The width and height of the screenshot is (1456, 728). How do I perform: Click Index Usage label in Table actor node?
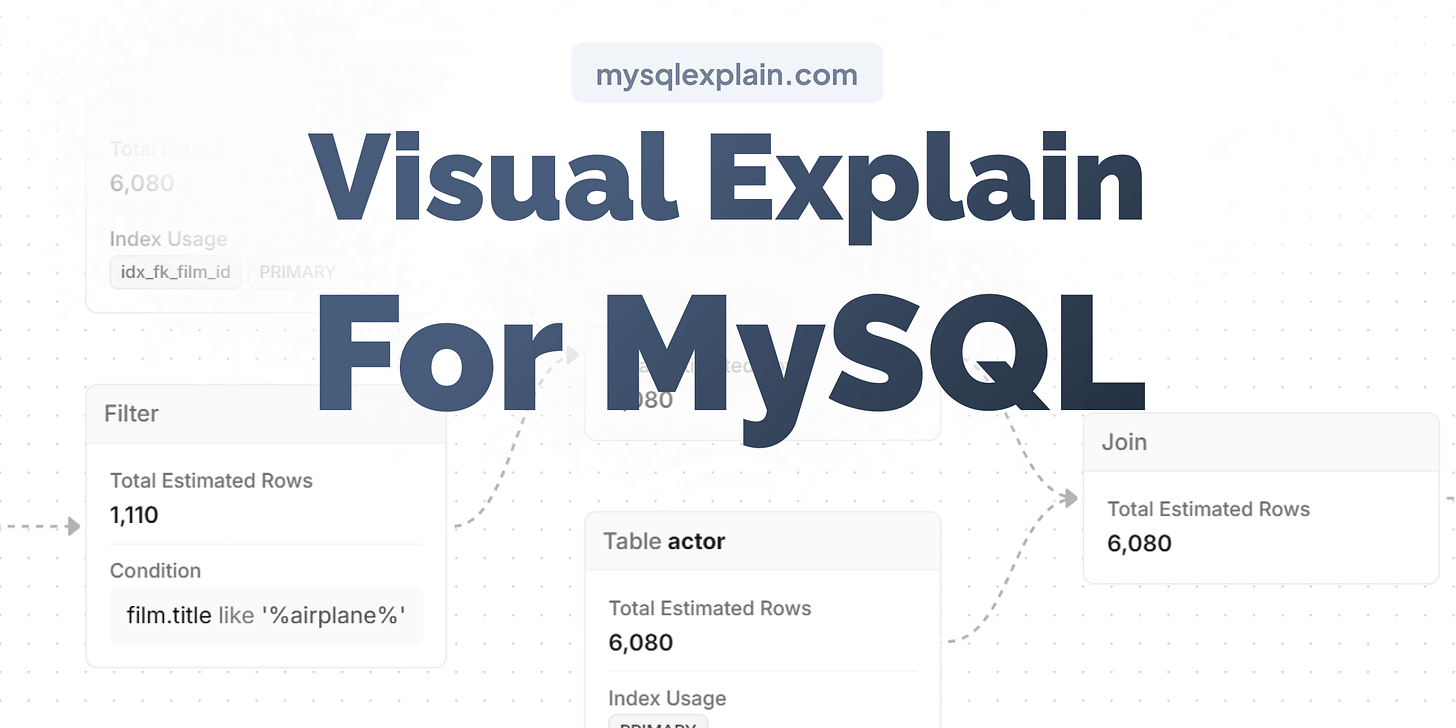[667, 698]
